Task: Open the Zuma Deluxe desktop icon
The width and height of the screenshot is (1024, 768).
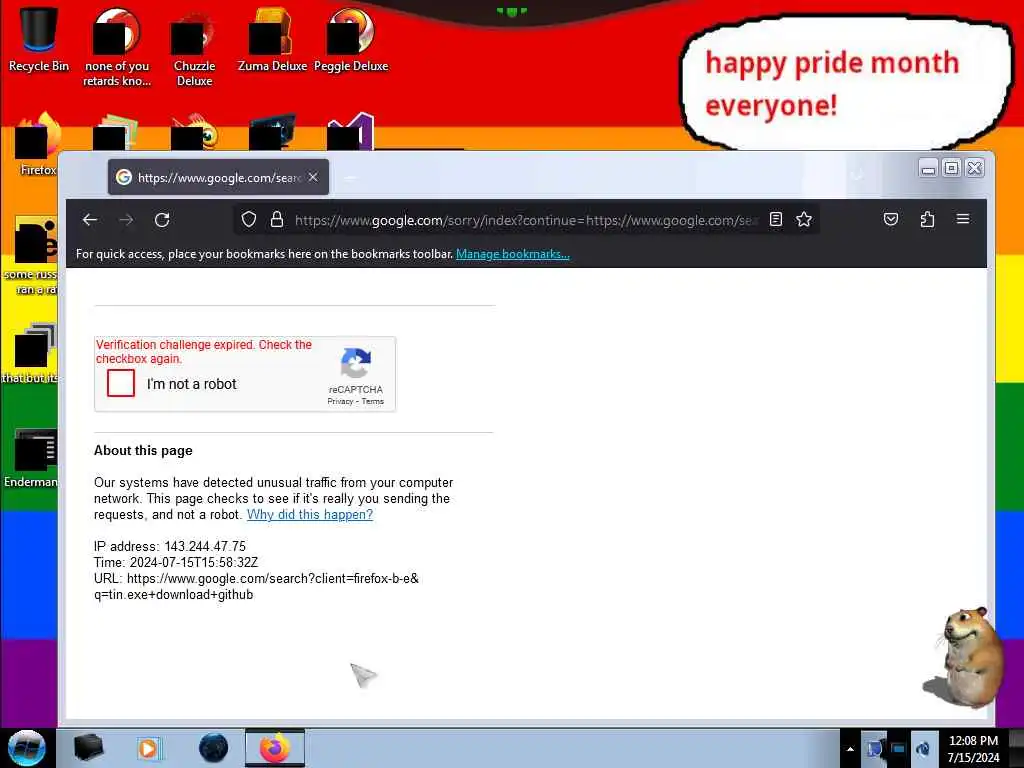Action: [x=272, y=40]
